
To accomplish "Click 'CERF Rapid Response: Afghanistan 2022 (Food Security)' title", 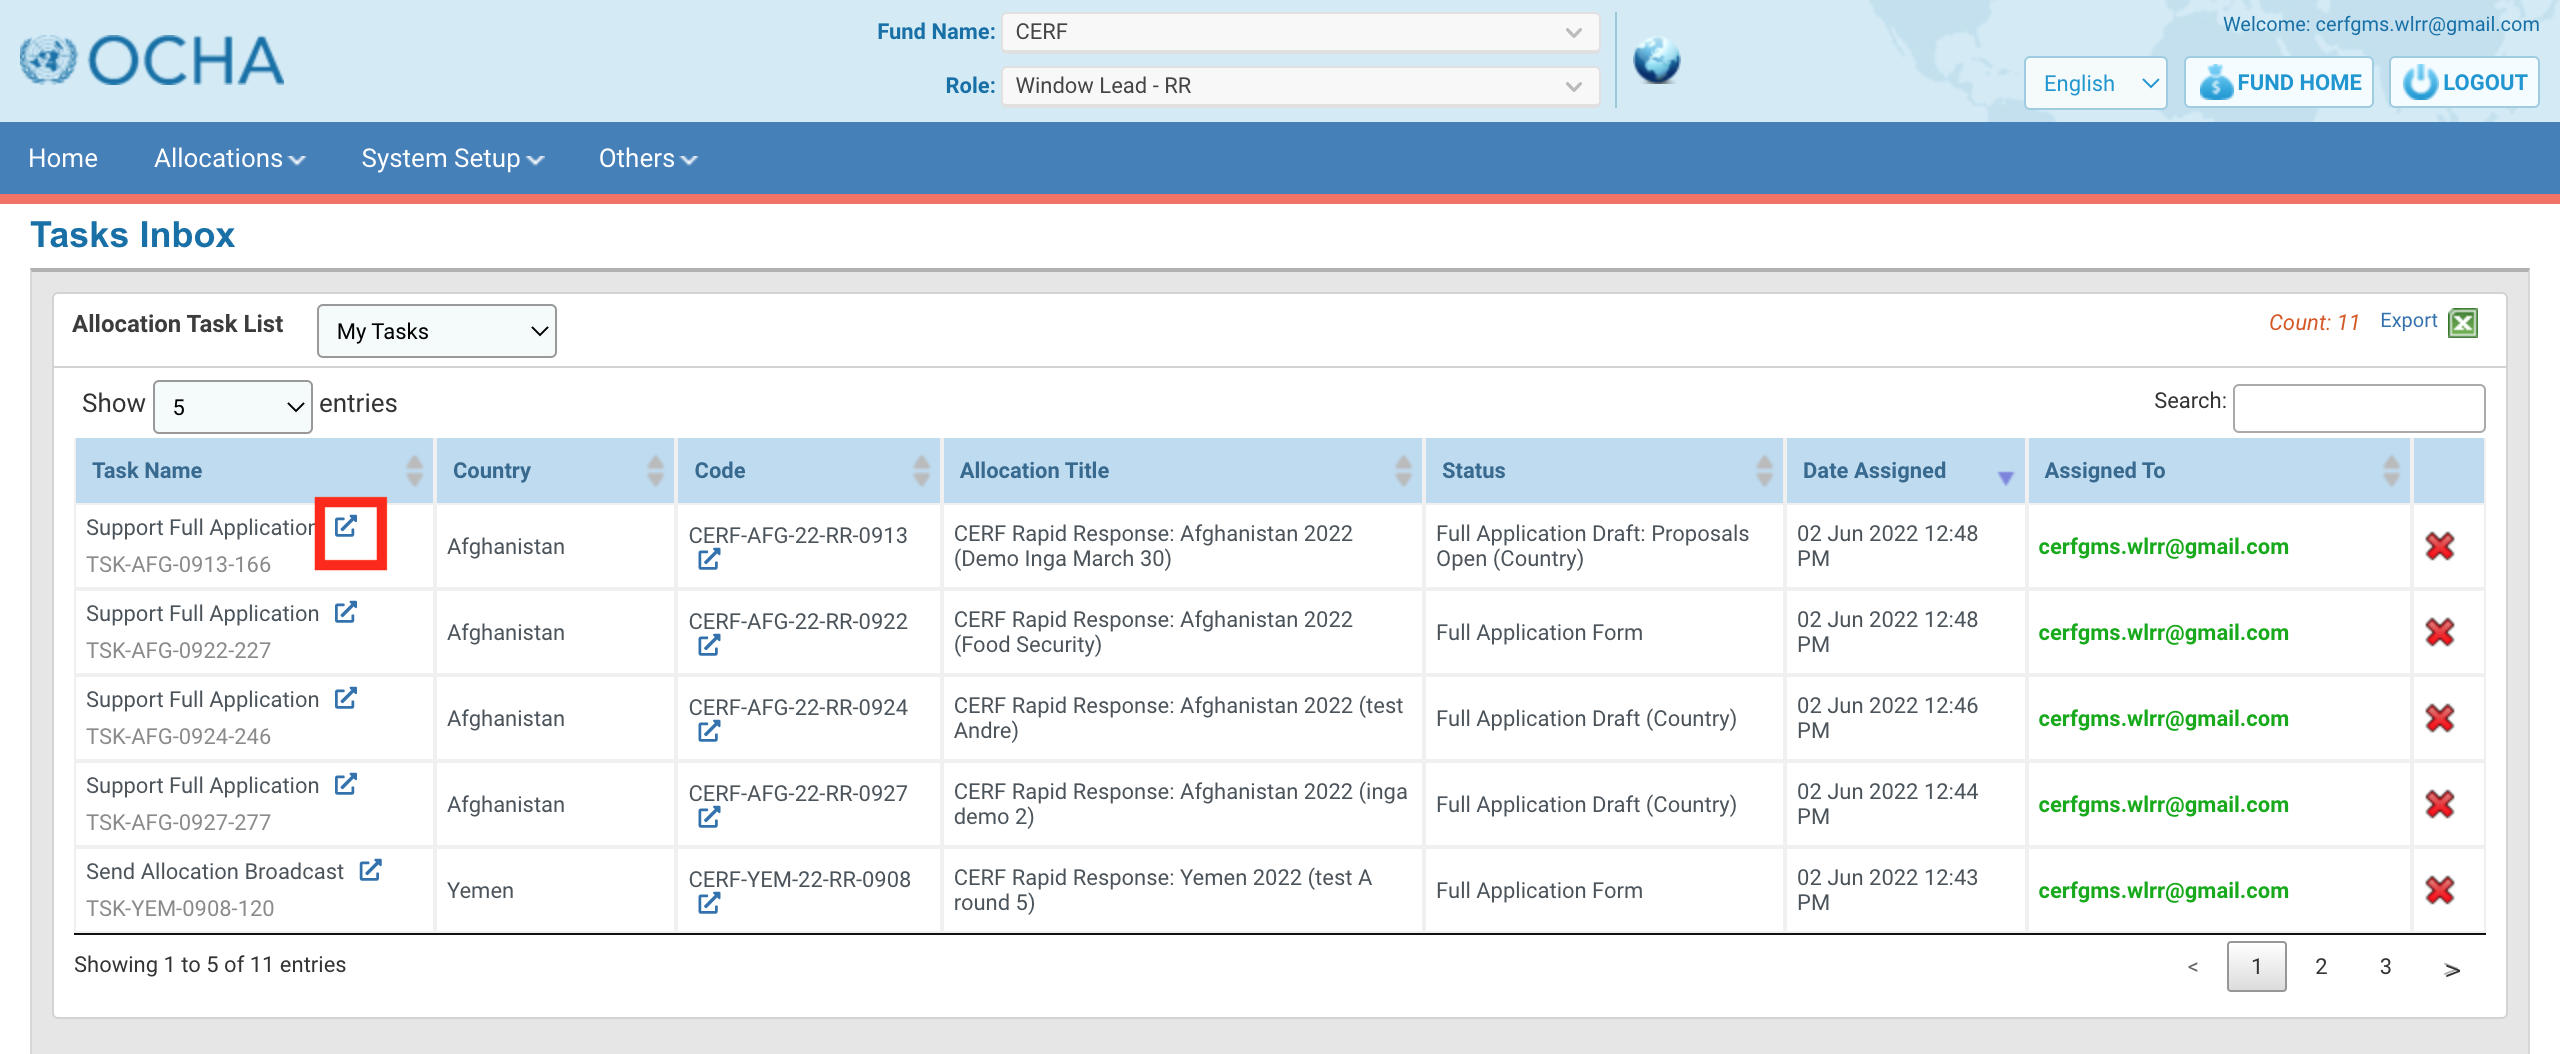I will (x=1153, y=632).
